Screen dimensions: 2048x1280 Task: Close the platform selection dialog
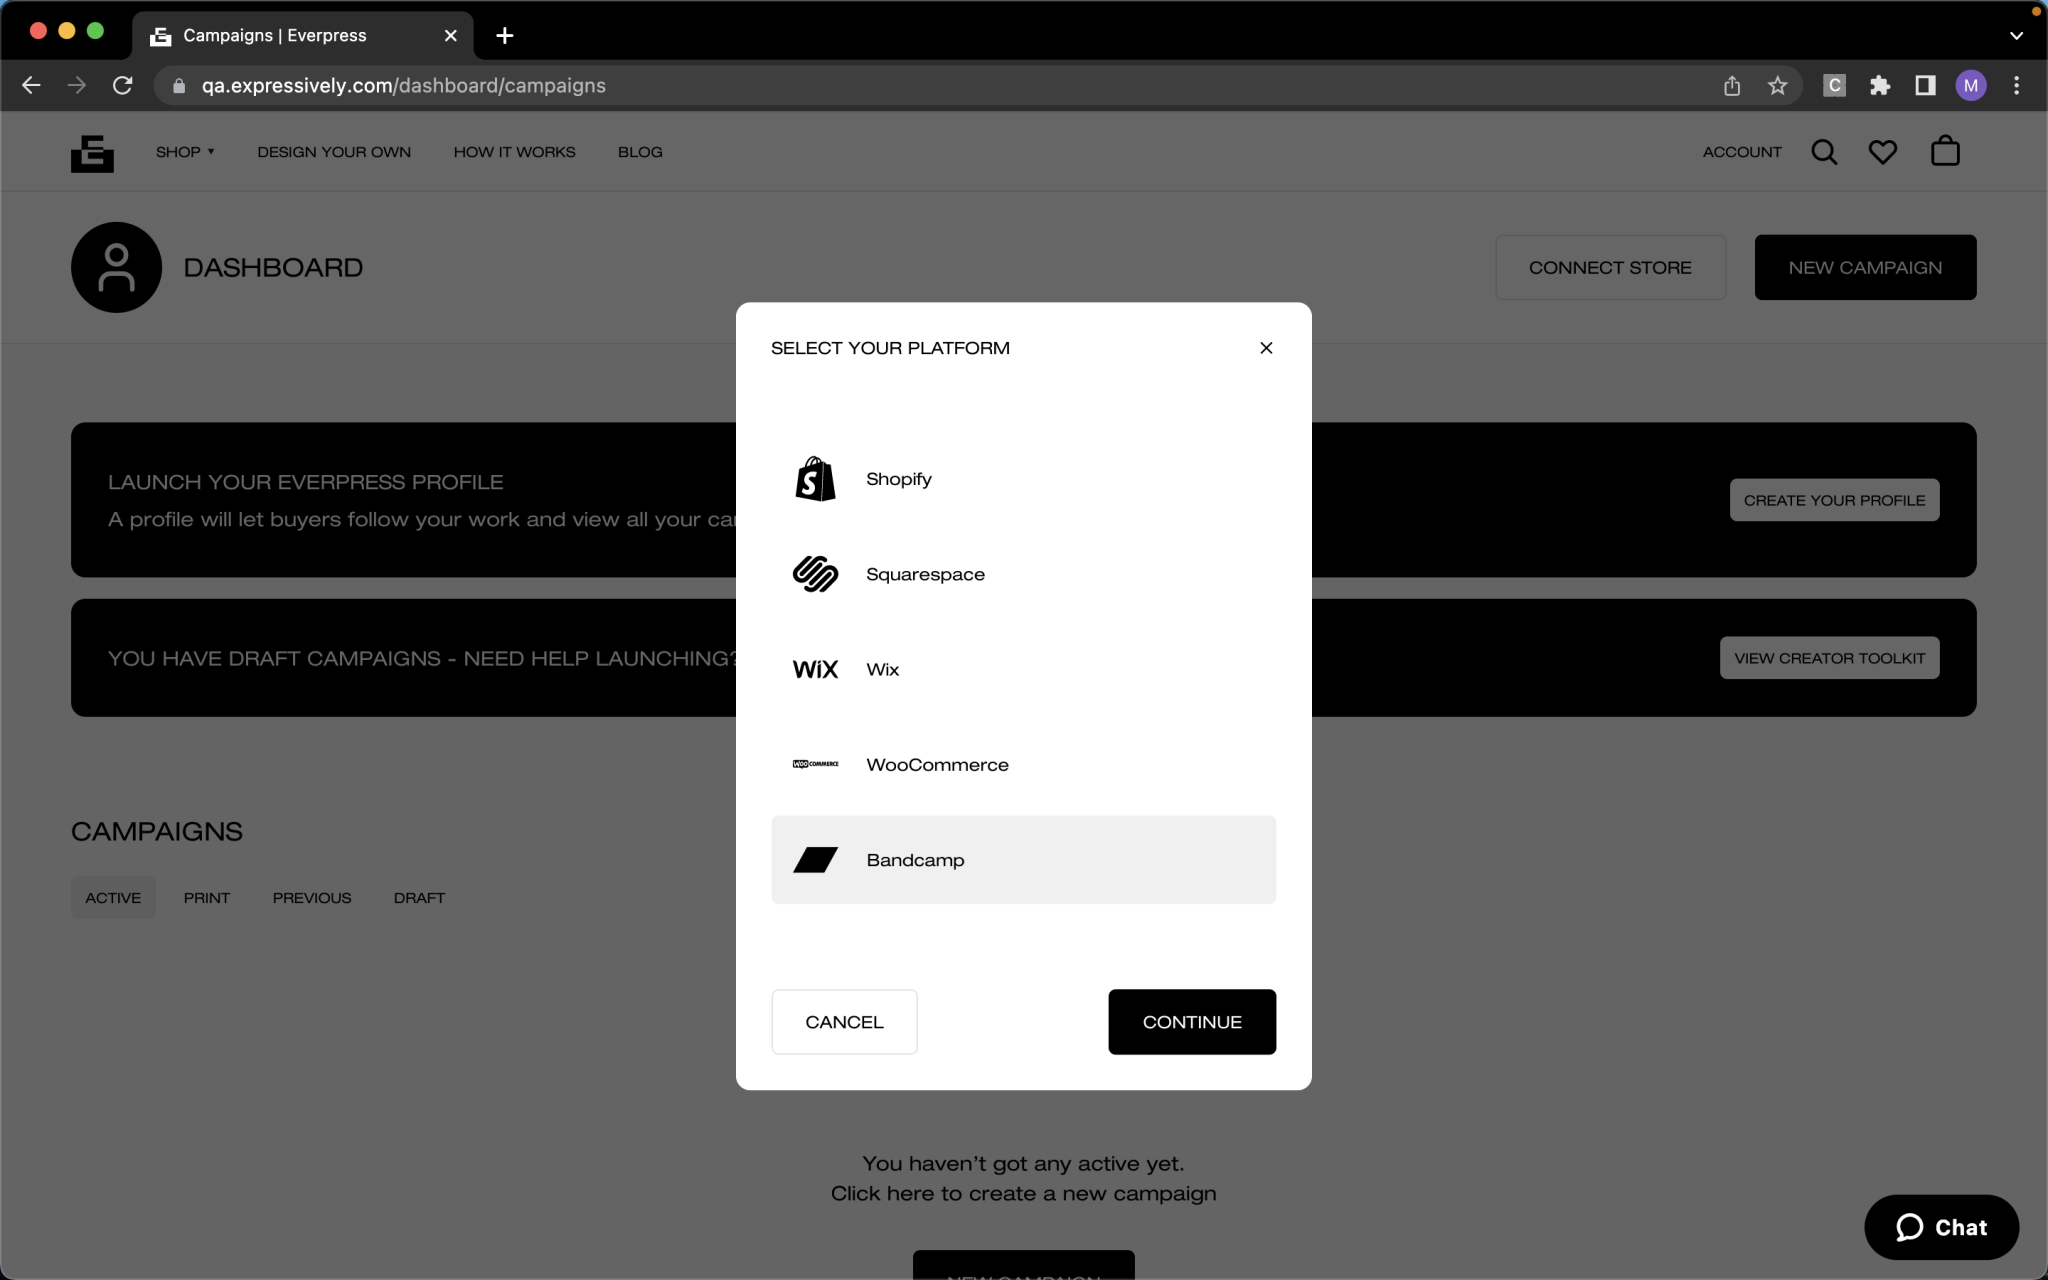click(1265, 348)
